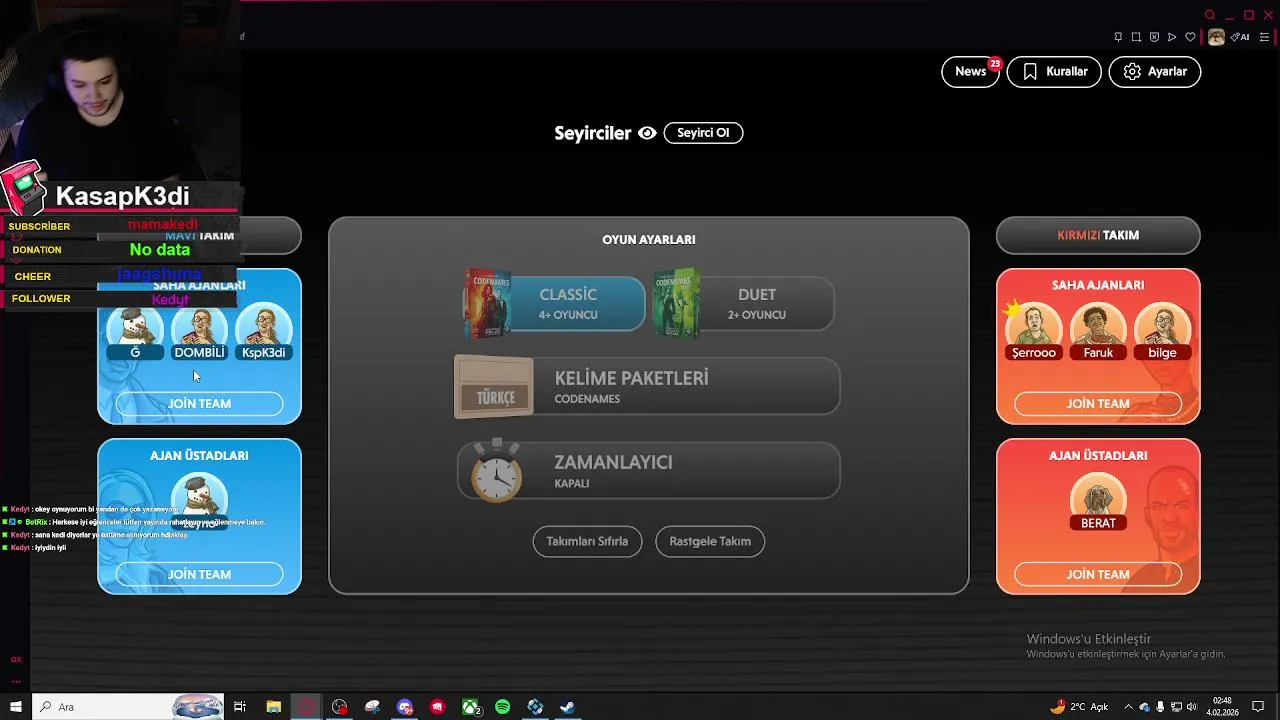Viewport: 1280px width, 720px height.
Task: Click the Rastgele Takım button
Action: 710,541
